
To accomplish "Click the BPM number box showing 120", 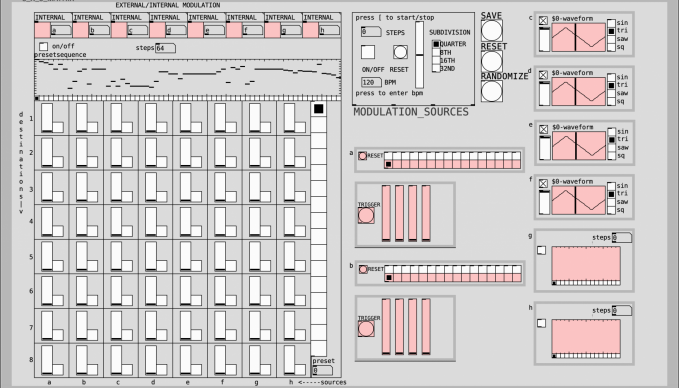I will [x=371, y=82].
